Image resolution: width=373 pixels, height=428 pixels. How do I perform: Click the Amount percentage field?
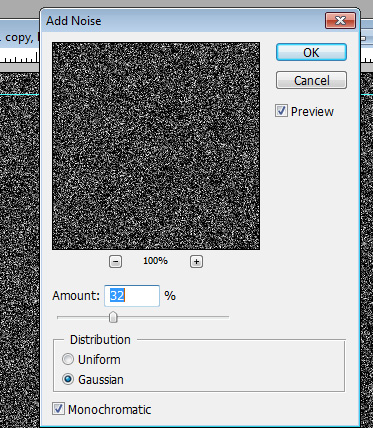(x=132, y=296)
